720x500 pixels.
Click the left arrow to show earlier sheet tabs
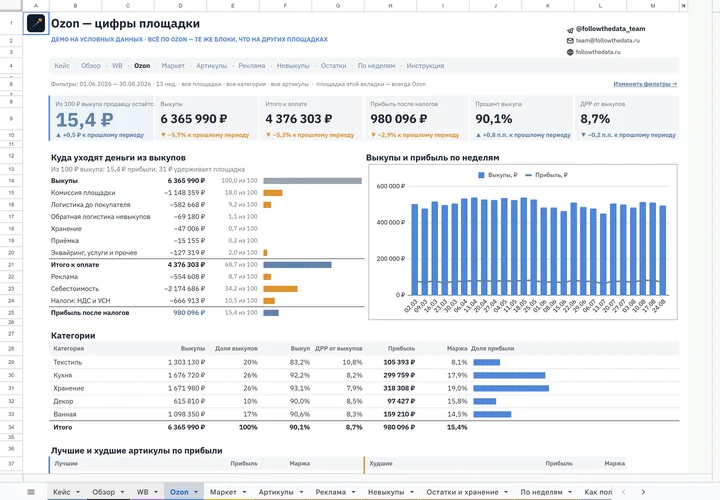[x=623, y=492]
